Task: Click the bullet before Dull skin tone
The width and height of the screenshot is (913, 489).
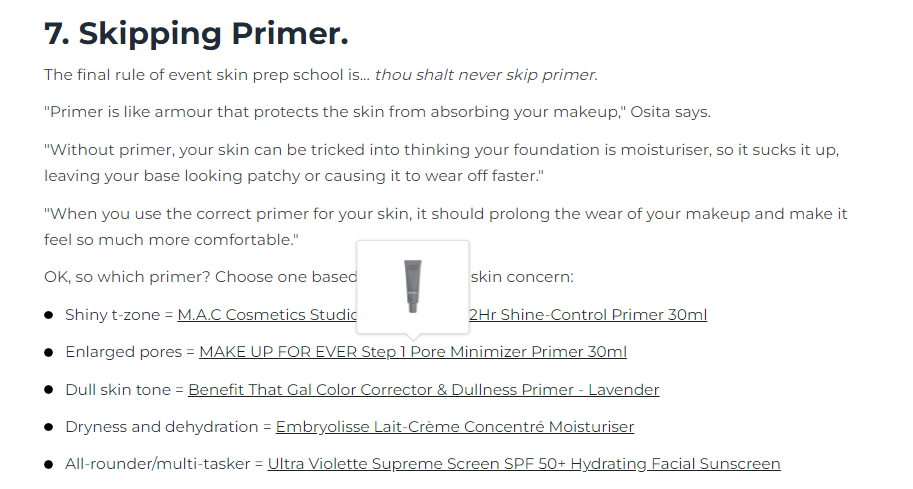Action: pos(49,390)
